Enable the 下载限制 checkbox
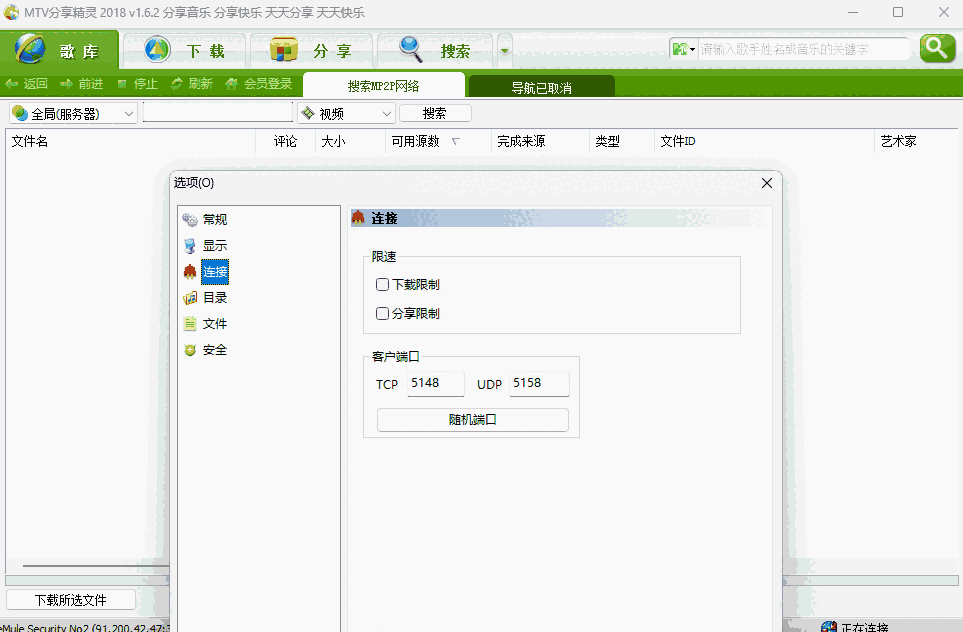The height and width of the screenshot is (632, 963). coord(382,285)
